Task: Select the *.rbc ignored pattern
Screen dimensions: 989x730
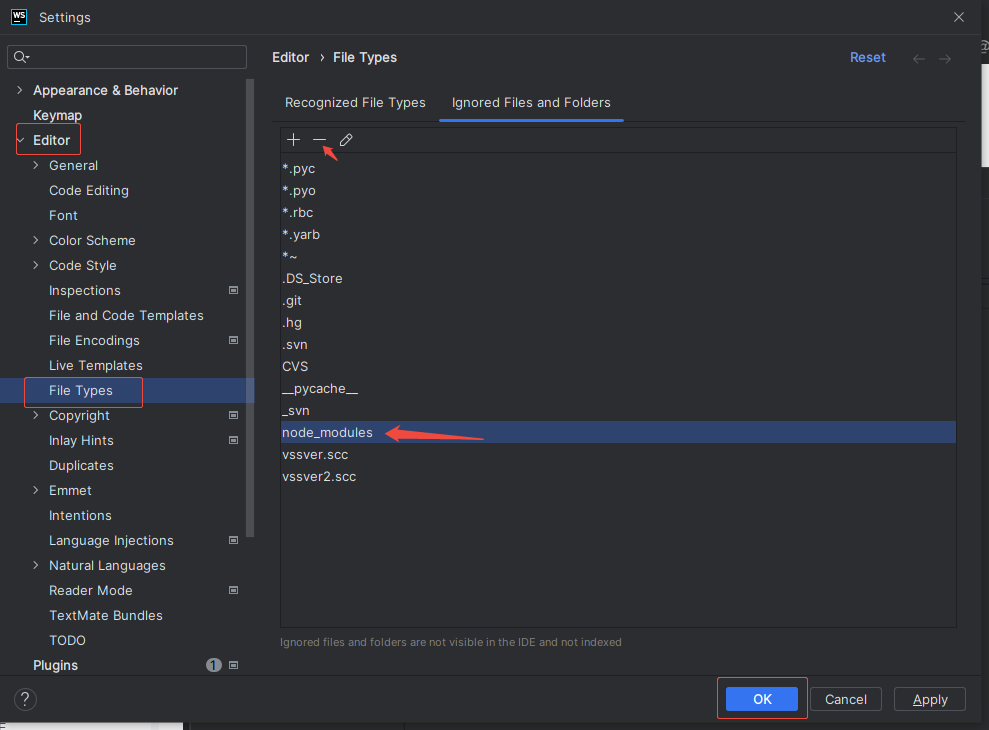Action: [618, 213]
